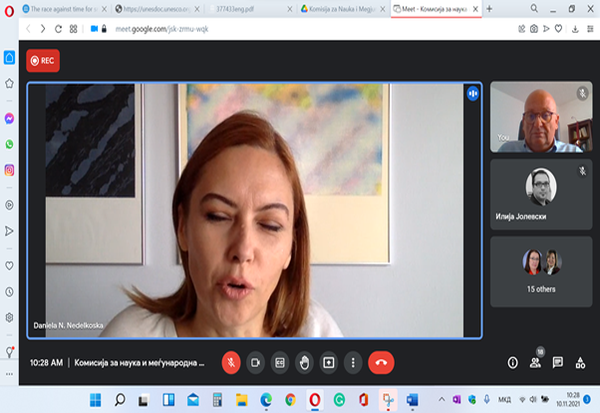Click the red REC recording indicator
This screenshot has height=413, width=600.
click(43, 61)
